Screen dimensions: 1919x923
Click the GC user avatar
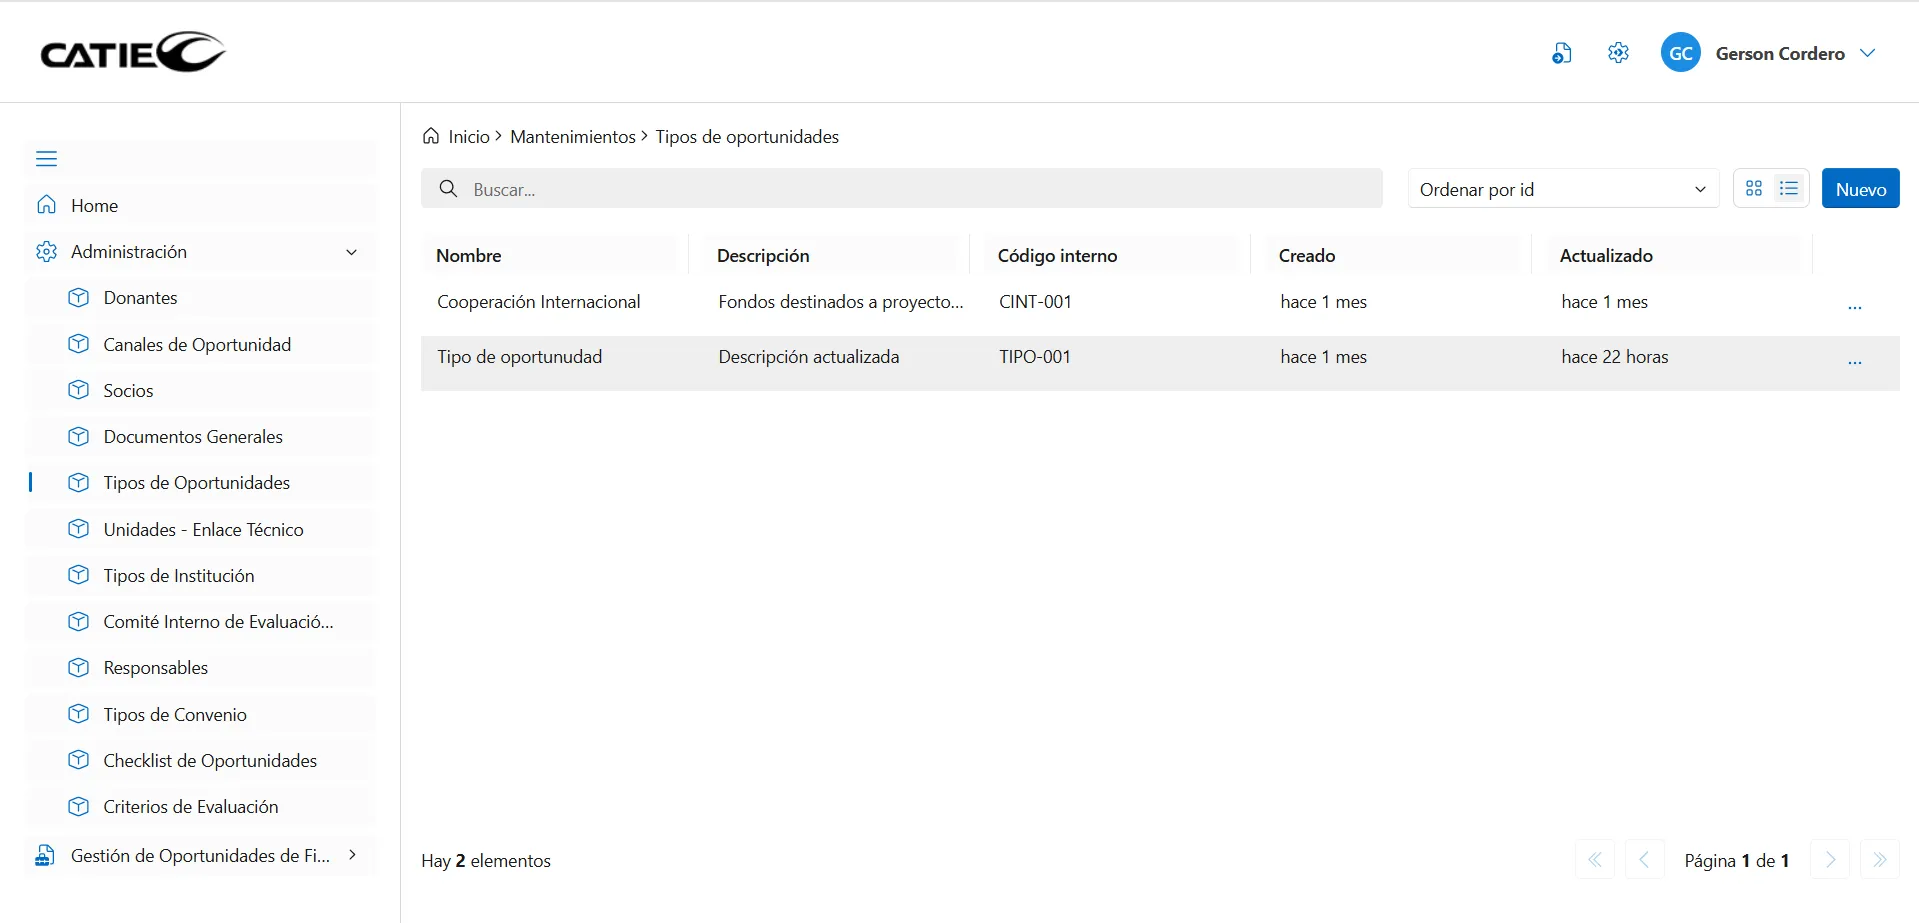click(1680, 53)
